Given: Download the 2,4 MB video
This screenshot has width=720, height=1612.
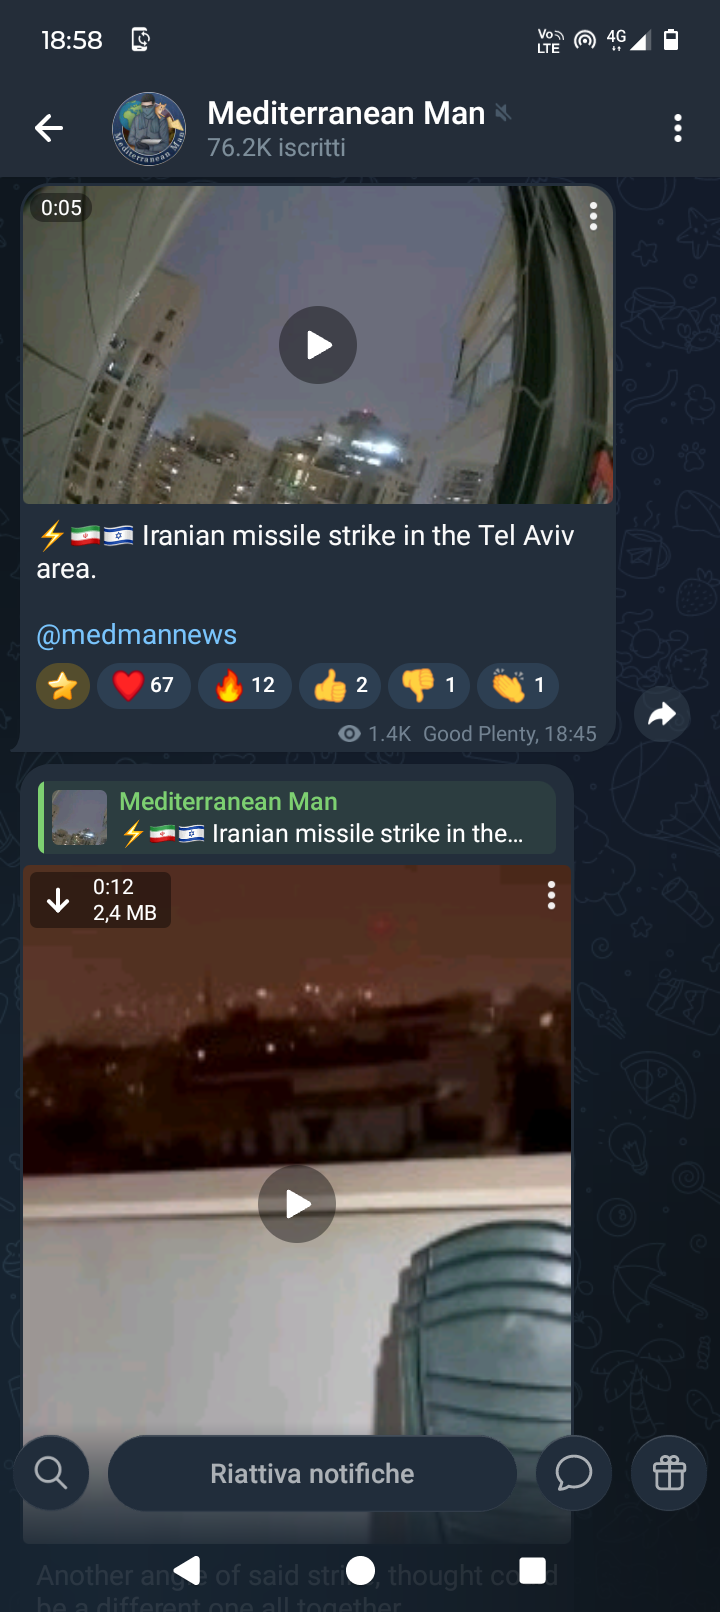Looking at the screenshot, I should [58, 900].
